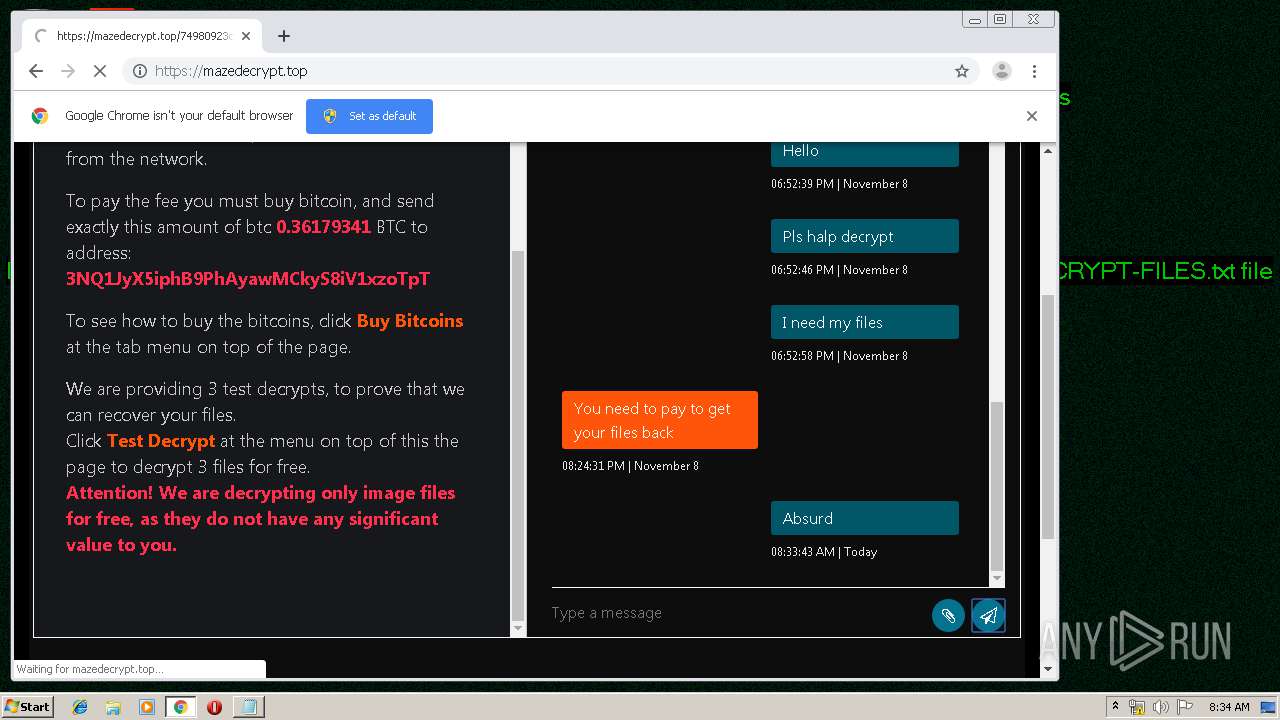Open the Chrome three-dot menu
The height and width of the screenshot is (720, 1280).
point(1034,71)
